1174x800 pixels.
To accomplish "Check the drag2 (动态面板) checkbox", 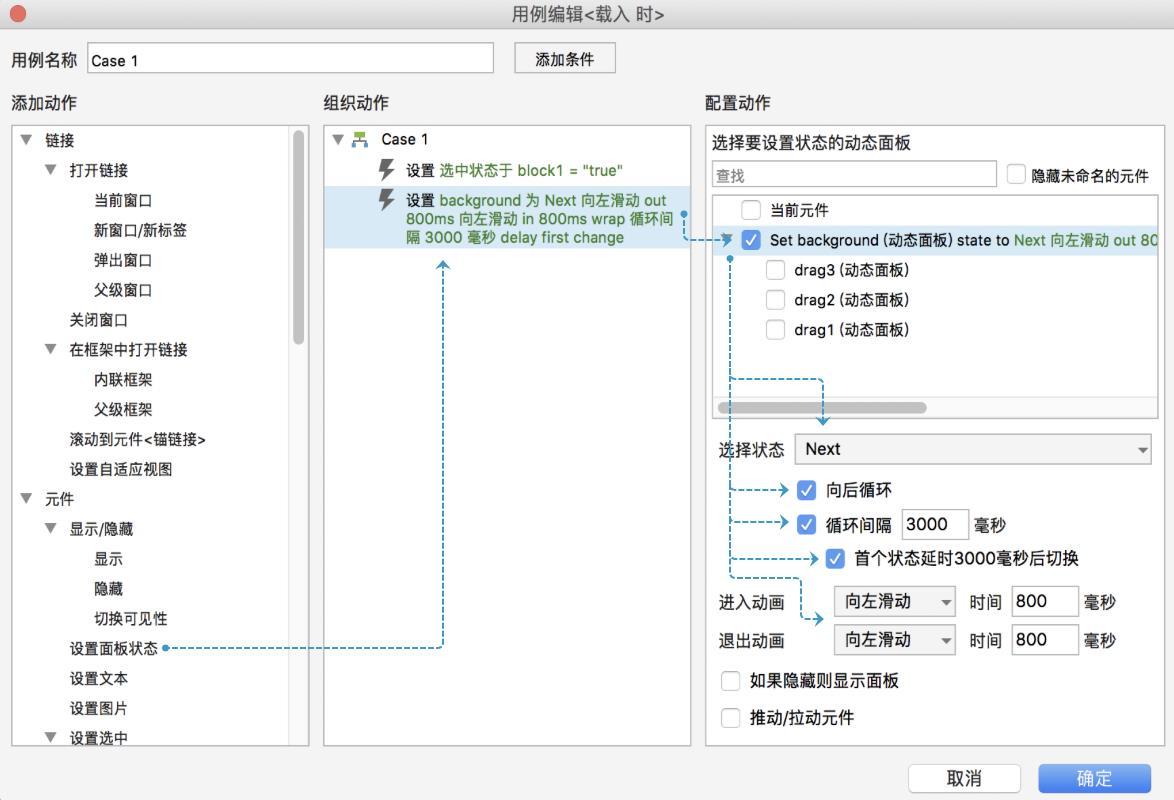I will coord(776,300).
